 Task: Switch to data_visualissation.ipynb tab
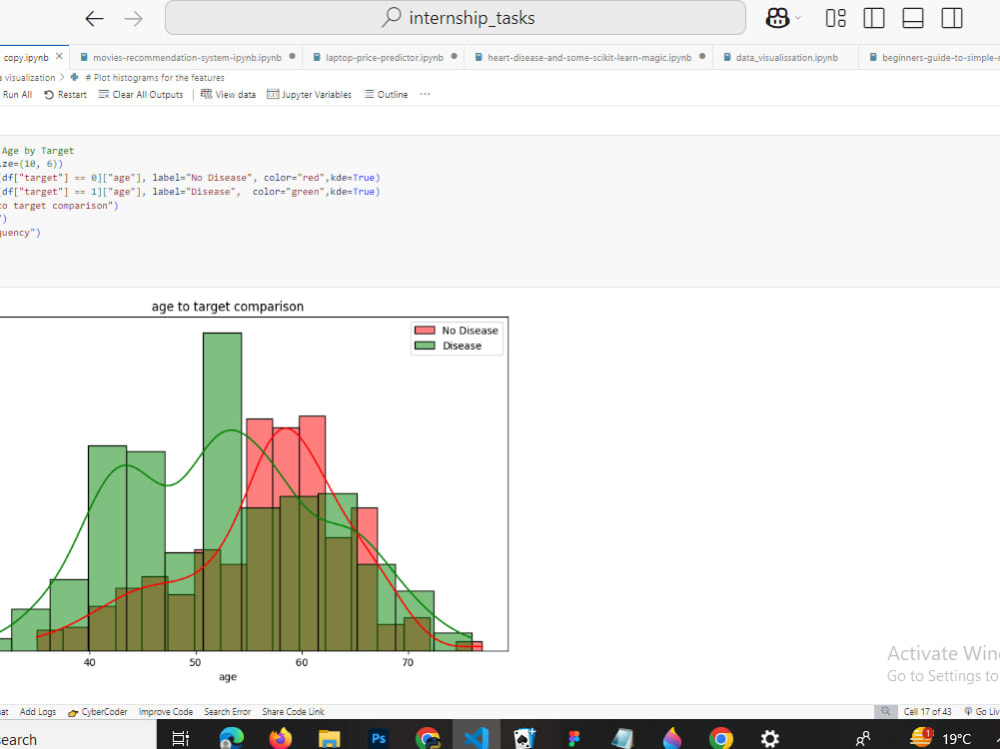point(786,57)
